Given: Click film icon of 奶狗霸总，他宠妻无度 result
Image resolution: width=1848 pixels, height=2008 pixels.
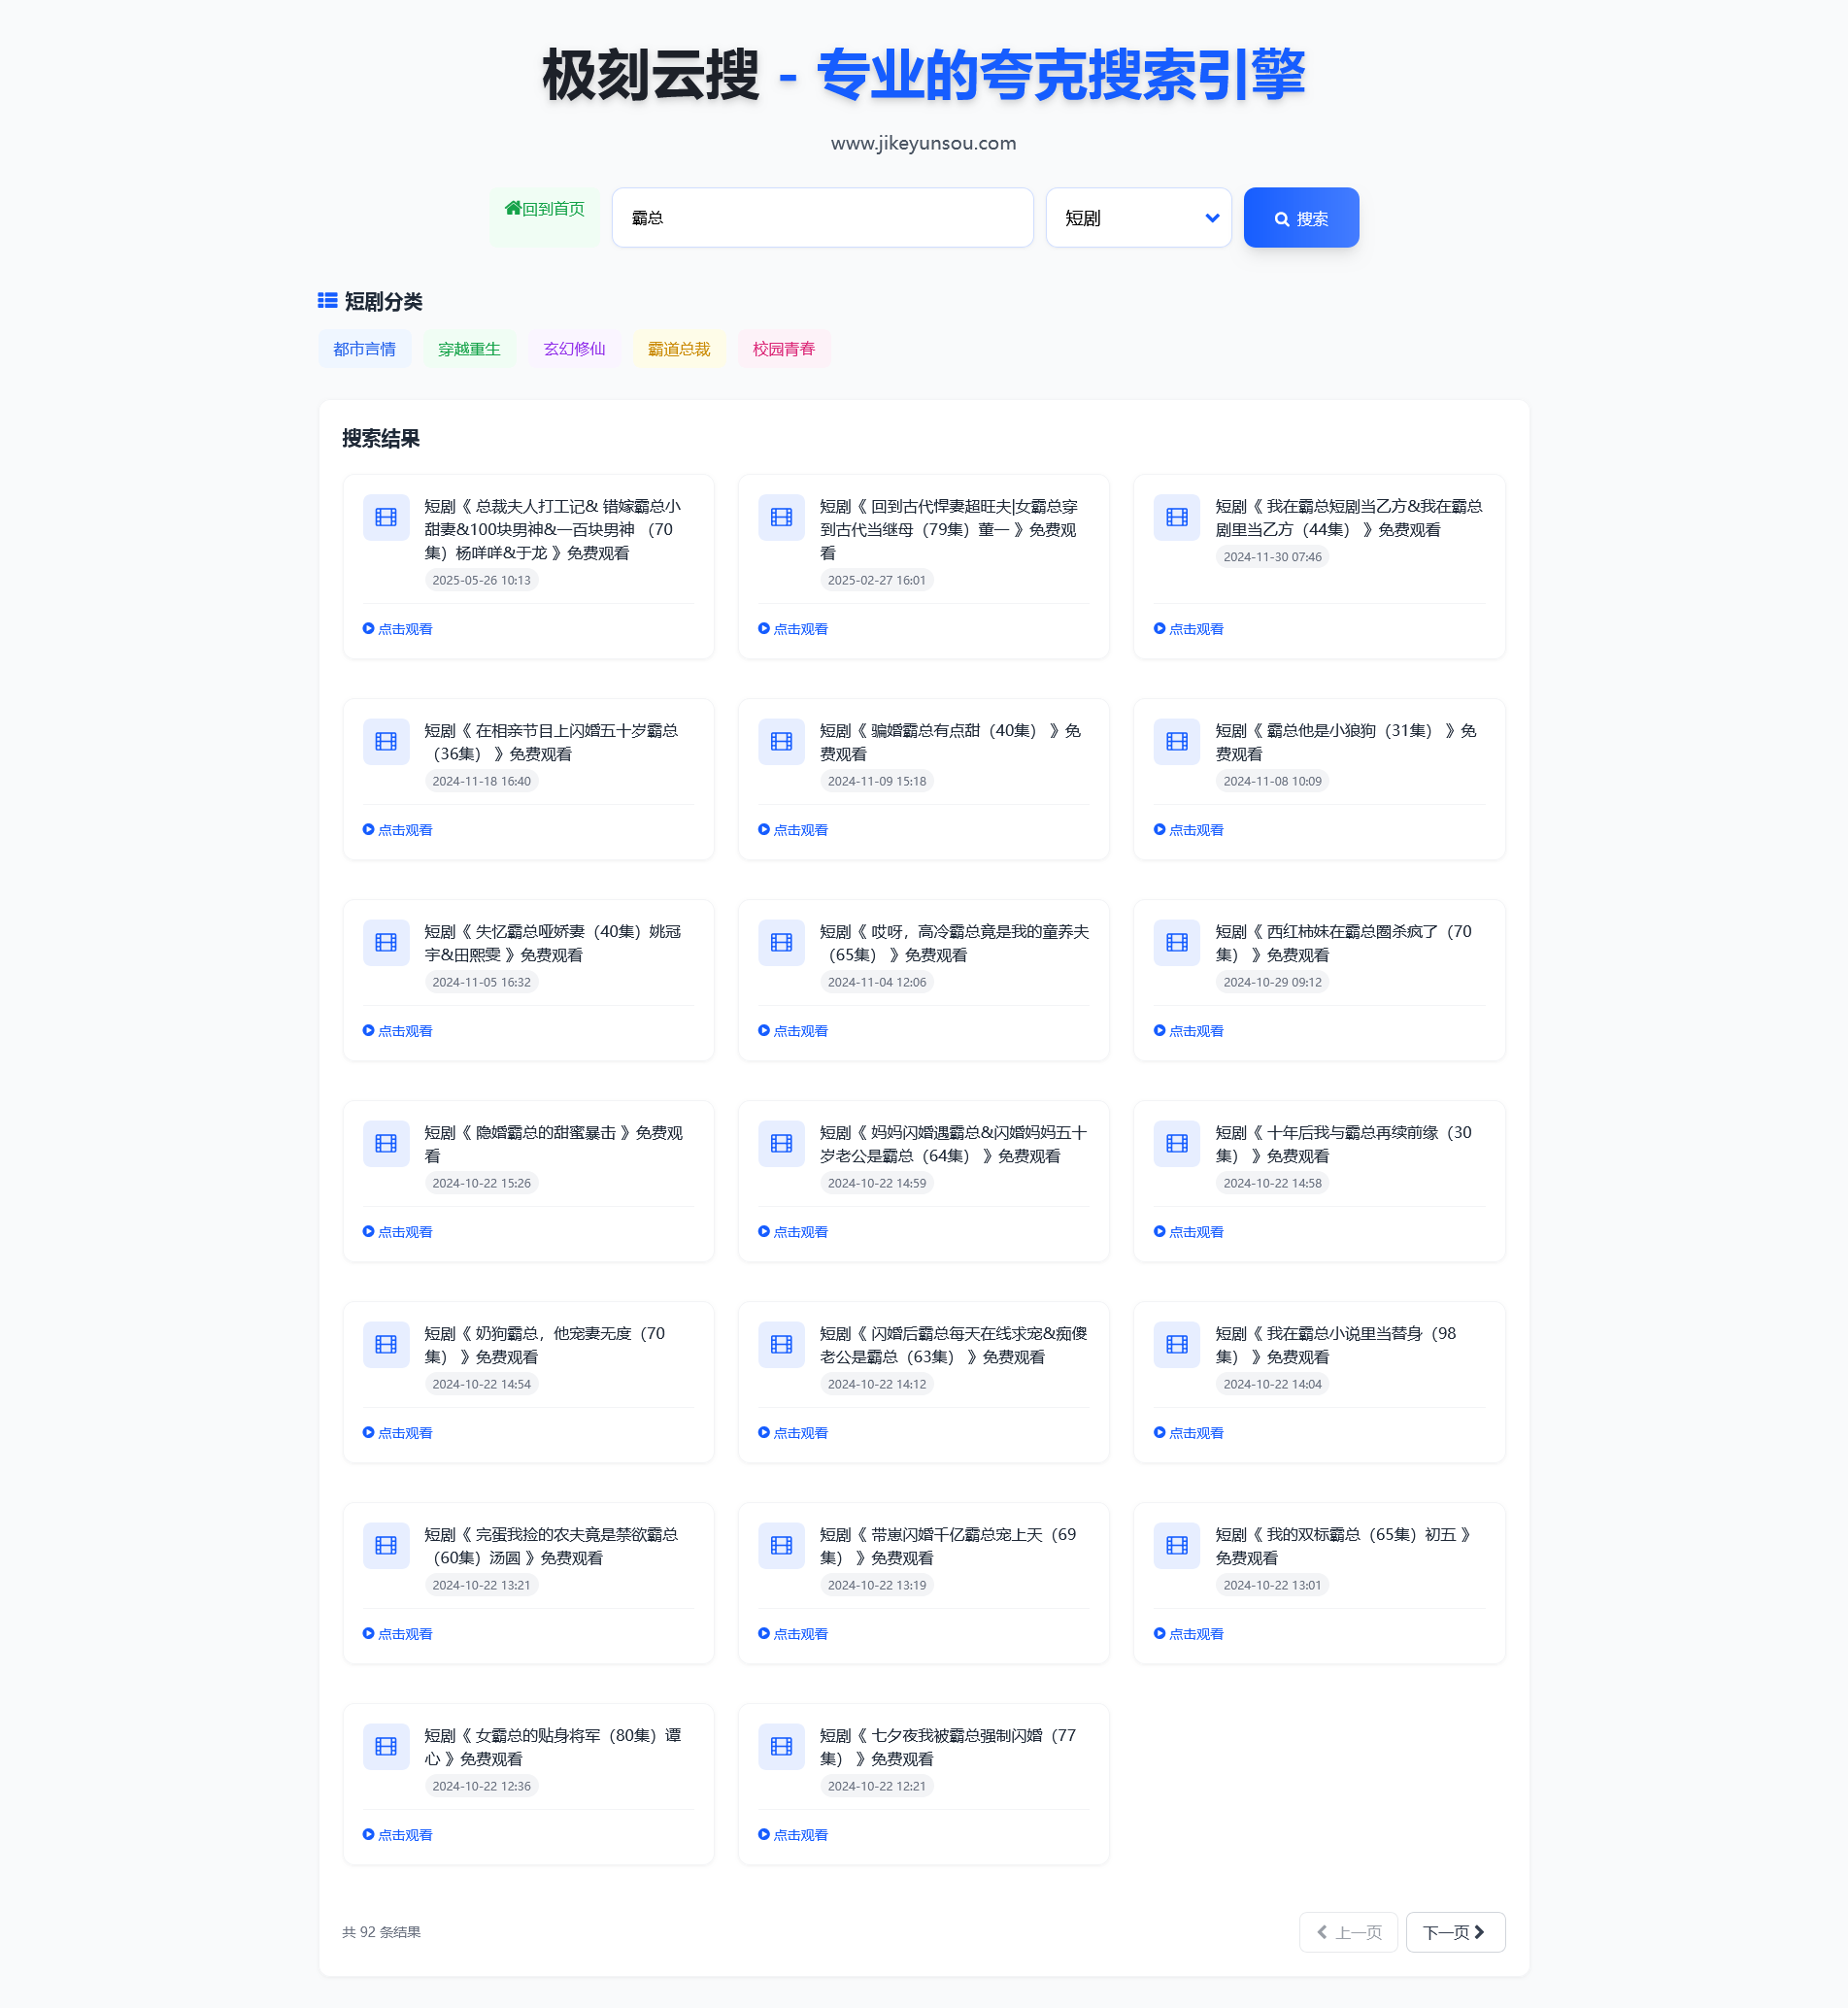Looking at the screenshot, I should click(386, 1344).
